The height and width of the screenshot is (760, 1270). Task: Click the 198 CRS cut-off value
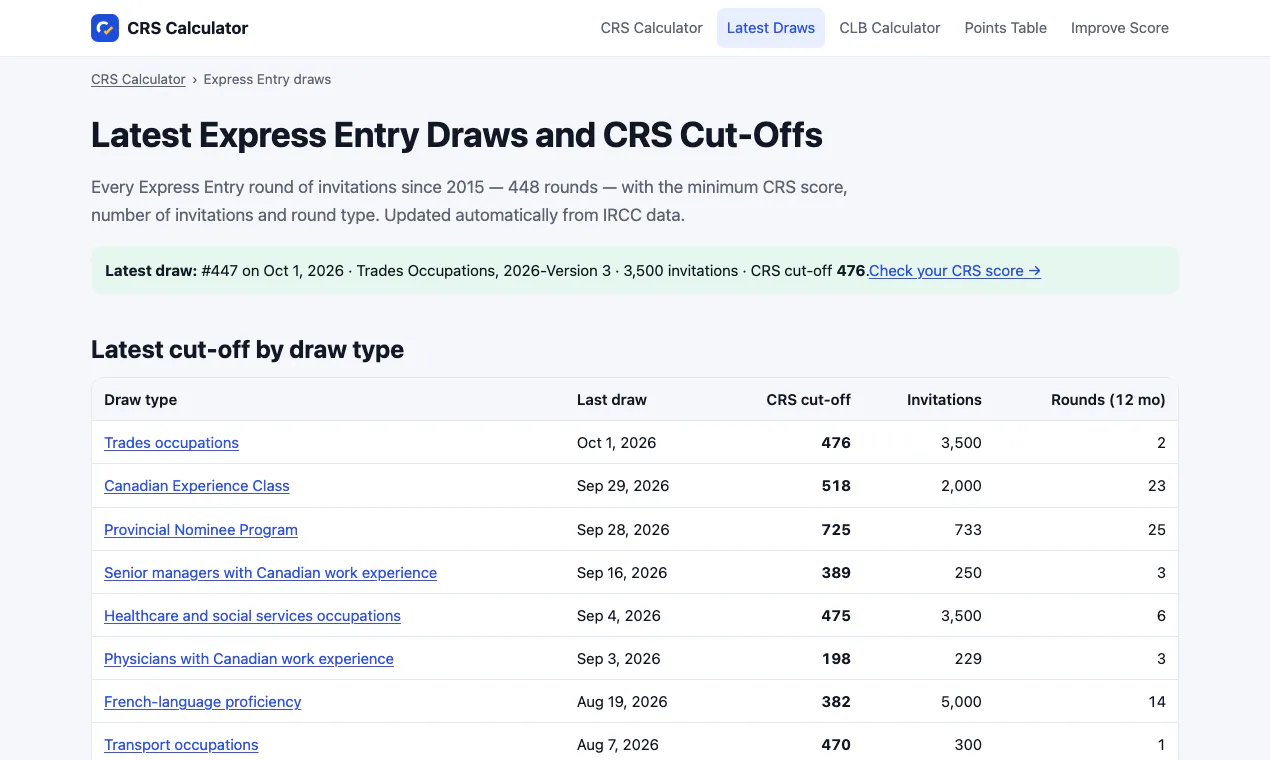click(x=836, y=659)
